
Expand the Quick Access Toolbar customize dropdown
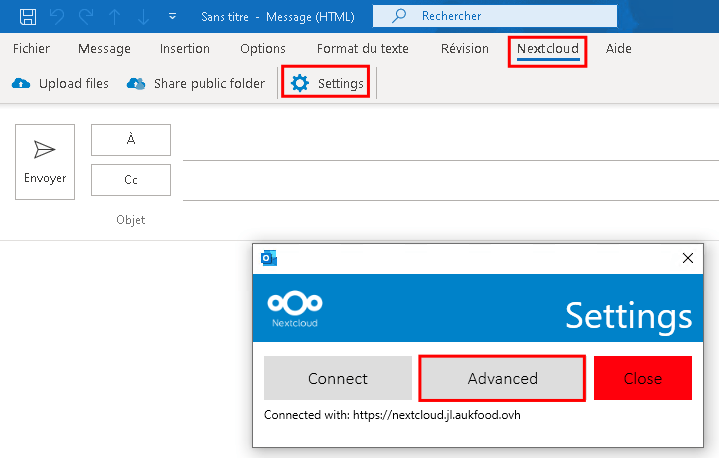point(172,17)
